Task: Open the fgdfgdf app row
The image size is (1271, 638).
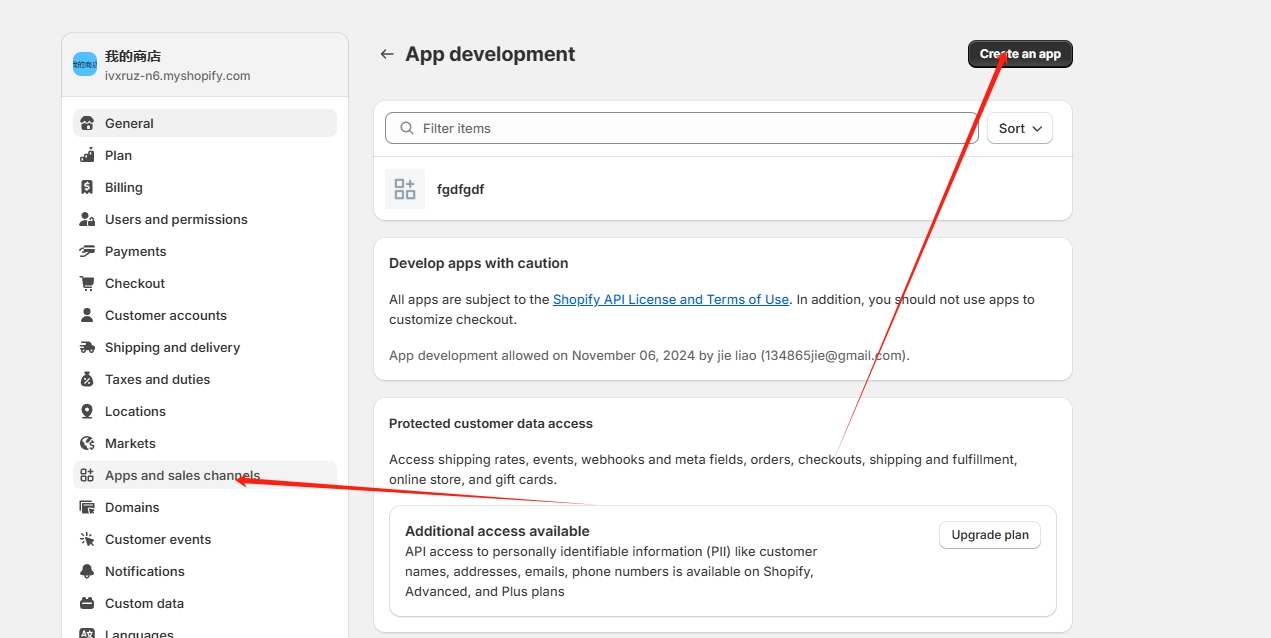Action: point(723,189)
